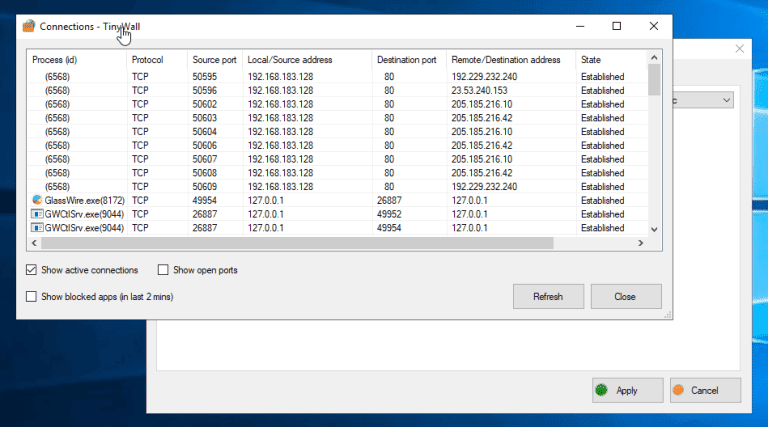Enable Show blocked apps (in last 2 mins)
The image size is (768, 427).
point(32,296)
